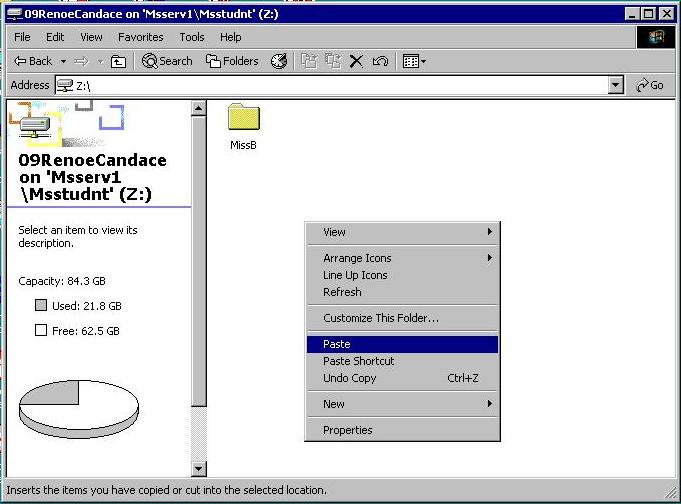The image size is (681, 504).
Task: Open the Edit menu
Action: pos(55,37)
